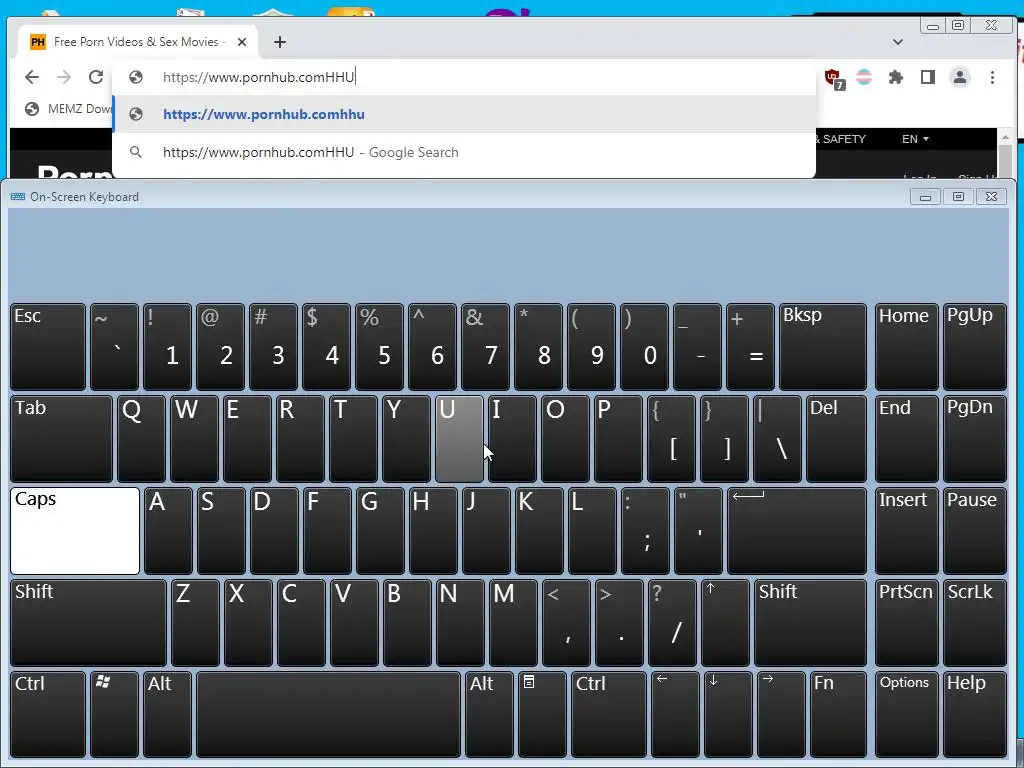
Task: Click the forward slash question mark key
Action: coord(672,622)
